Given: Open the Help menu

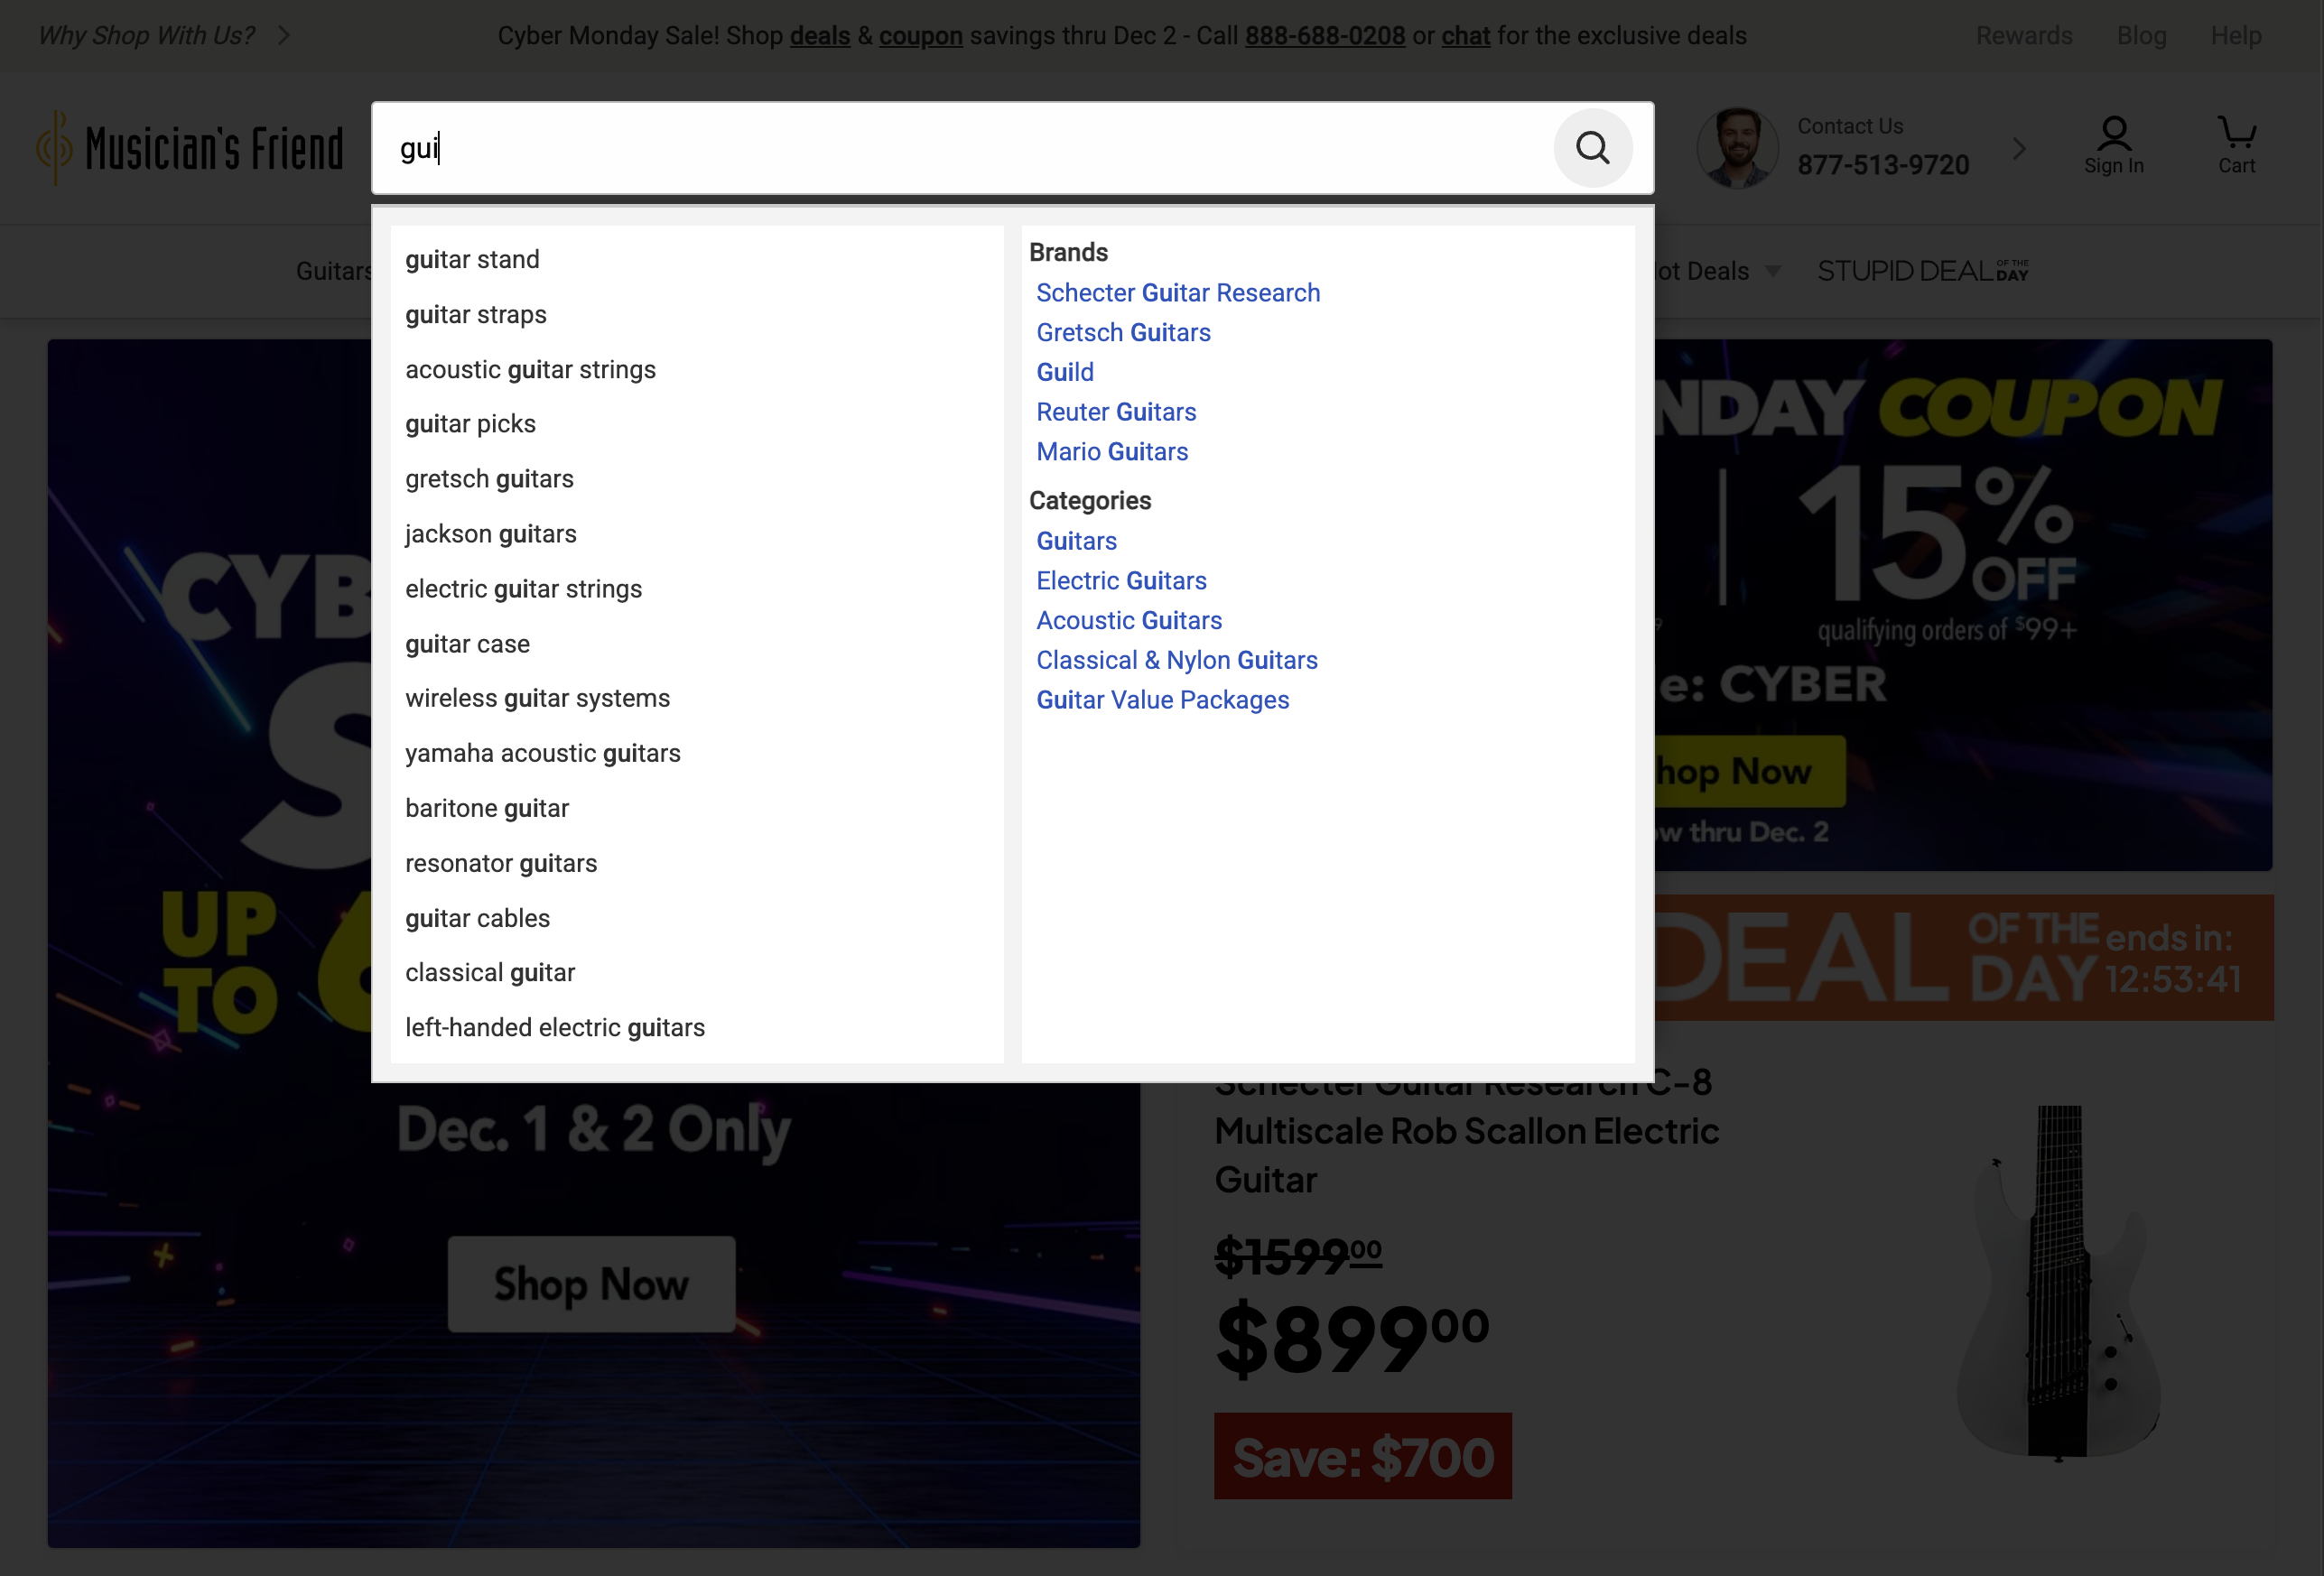Looking at the screenshot, I should 2236,35.
